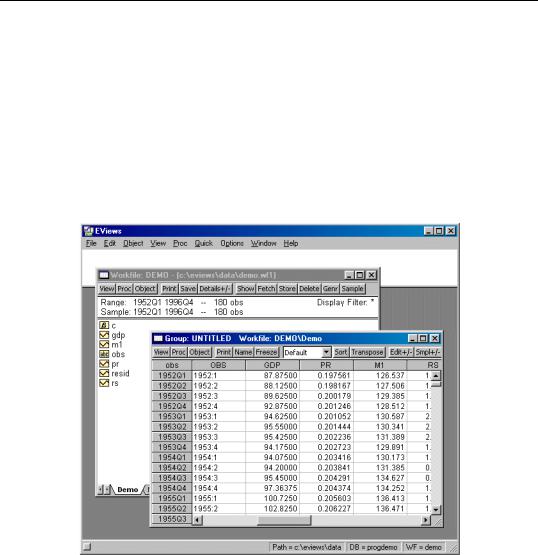The height and width of the screenshot is (555, 538).
Task: Click Delete in the Workfile toolbar
Action: click(x=309, y=289)
